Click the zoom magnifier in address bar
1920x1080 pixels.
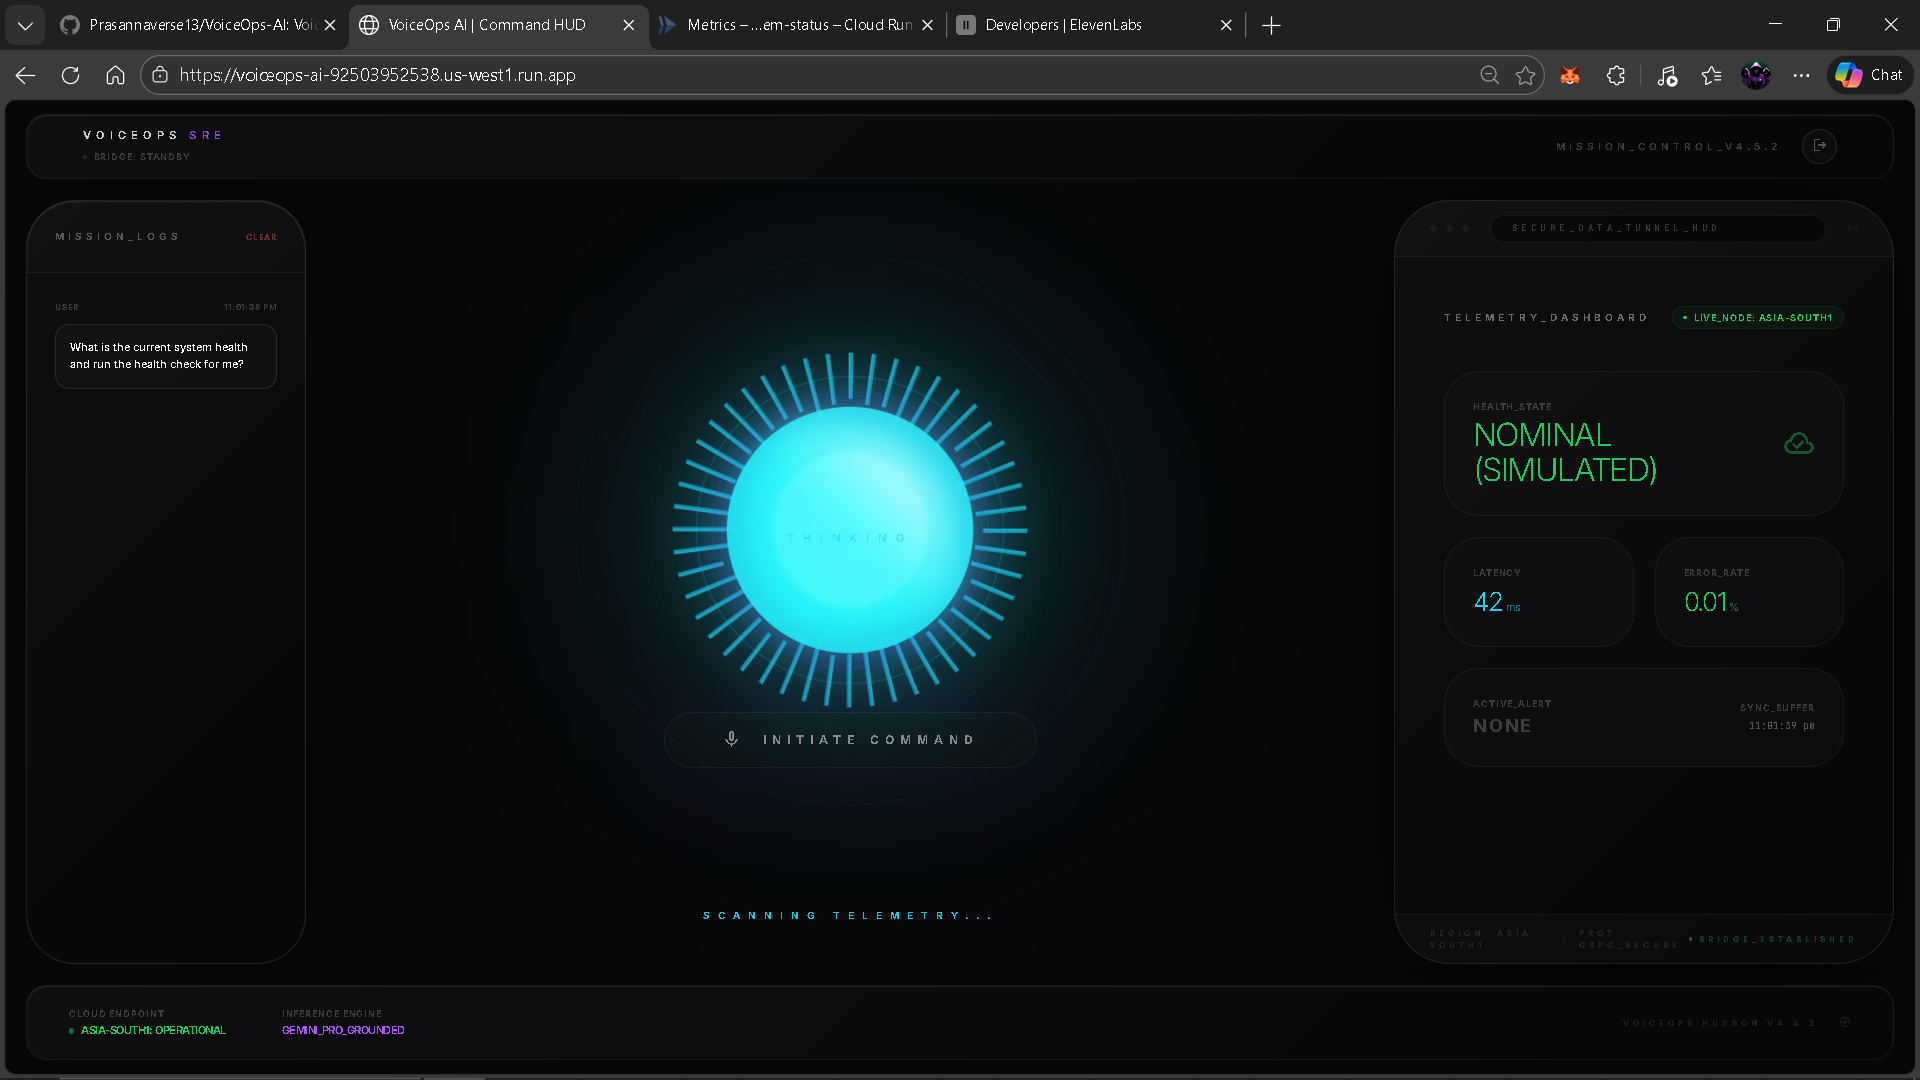[x=1489, y=75]
